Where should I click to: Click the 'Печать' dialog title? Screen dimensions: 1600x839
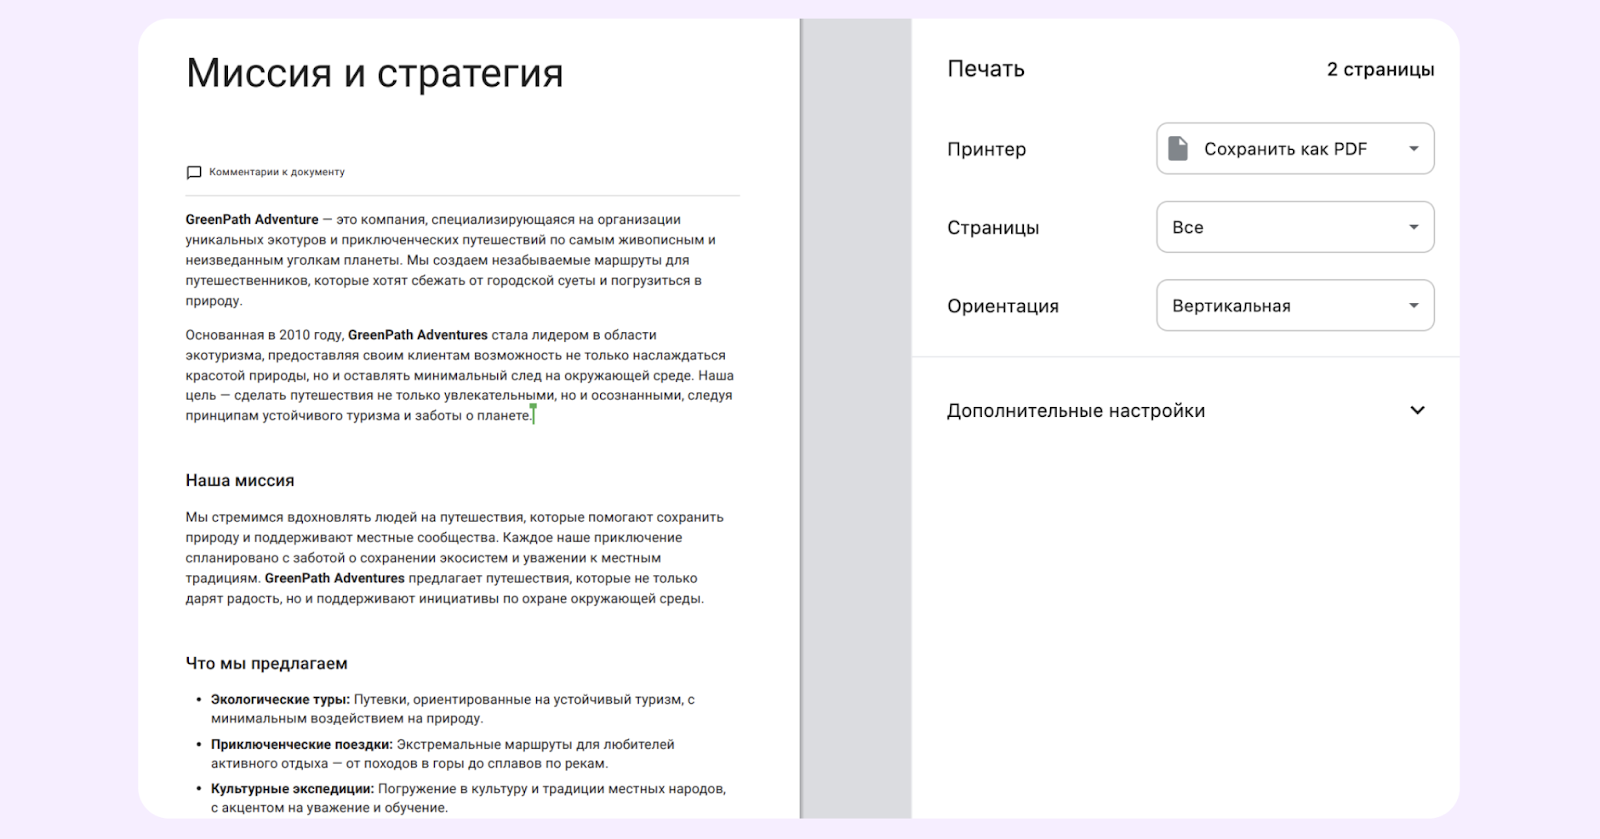[x=986, y=69]
